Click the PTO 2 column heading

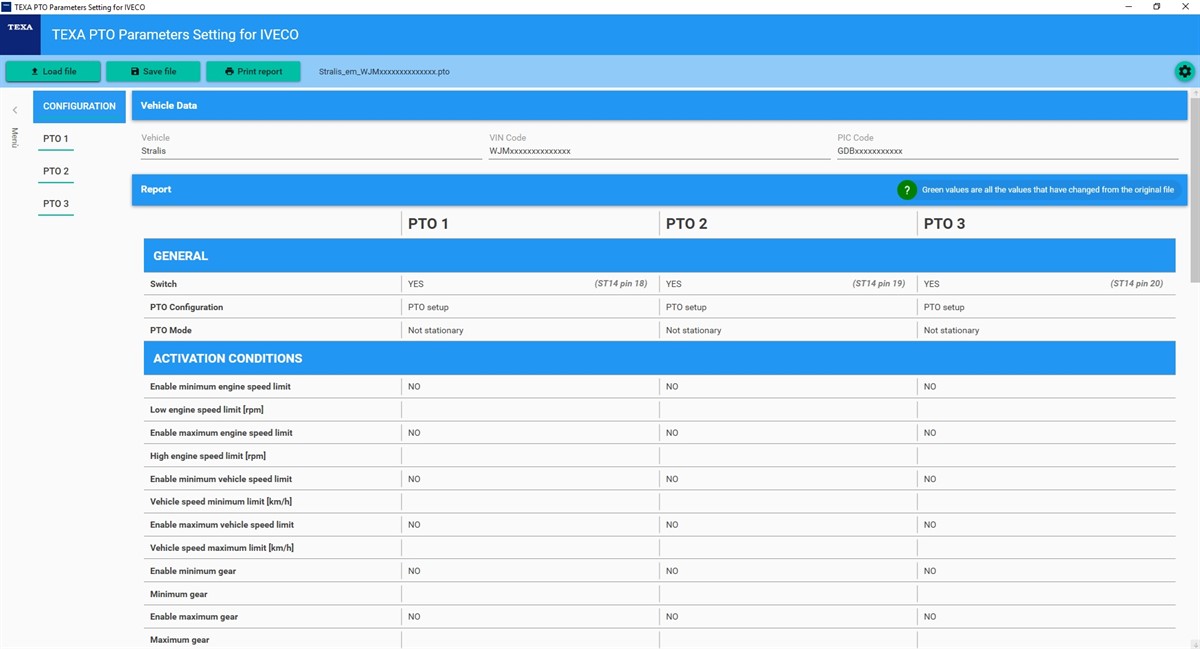click(x=686, y=224)
